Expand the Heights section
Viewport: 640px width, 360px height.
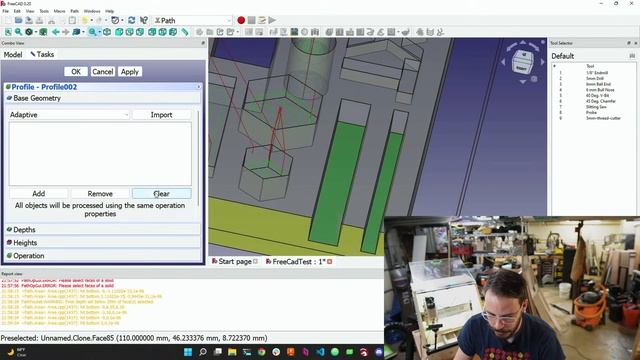coord(103,242)
